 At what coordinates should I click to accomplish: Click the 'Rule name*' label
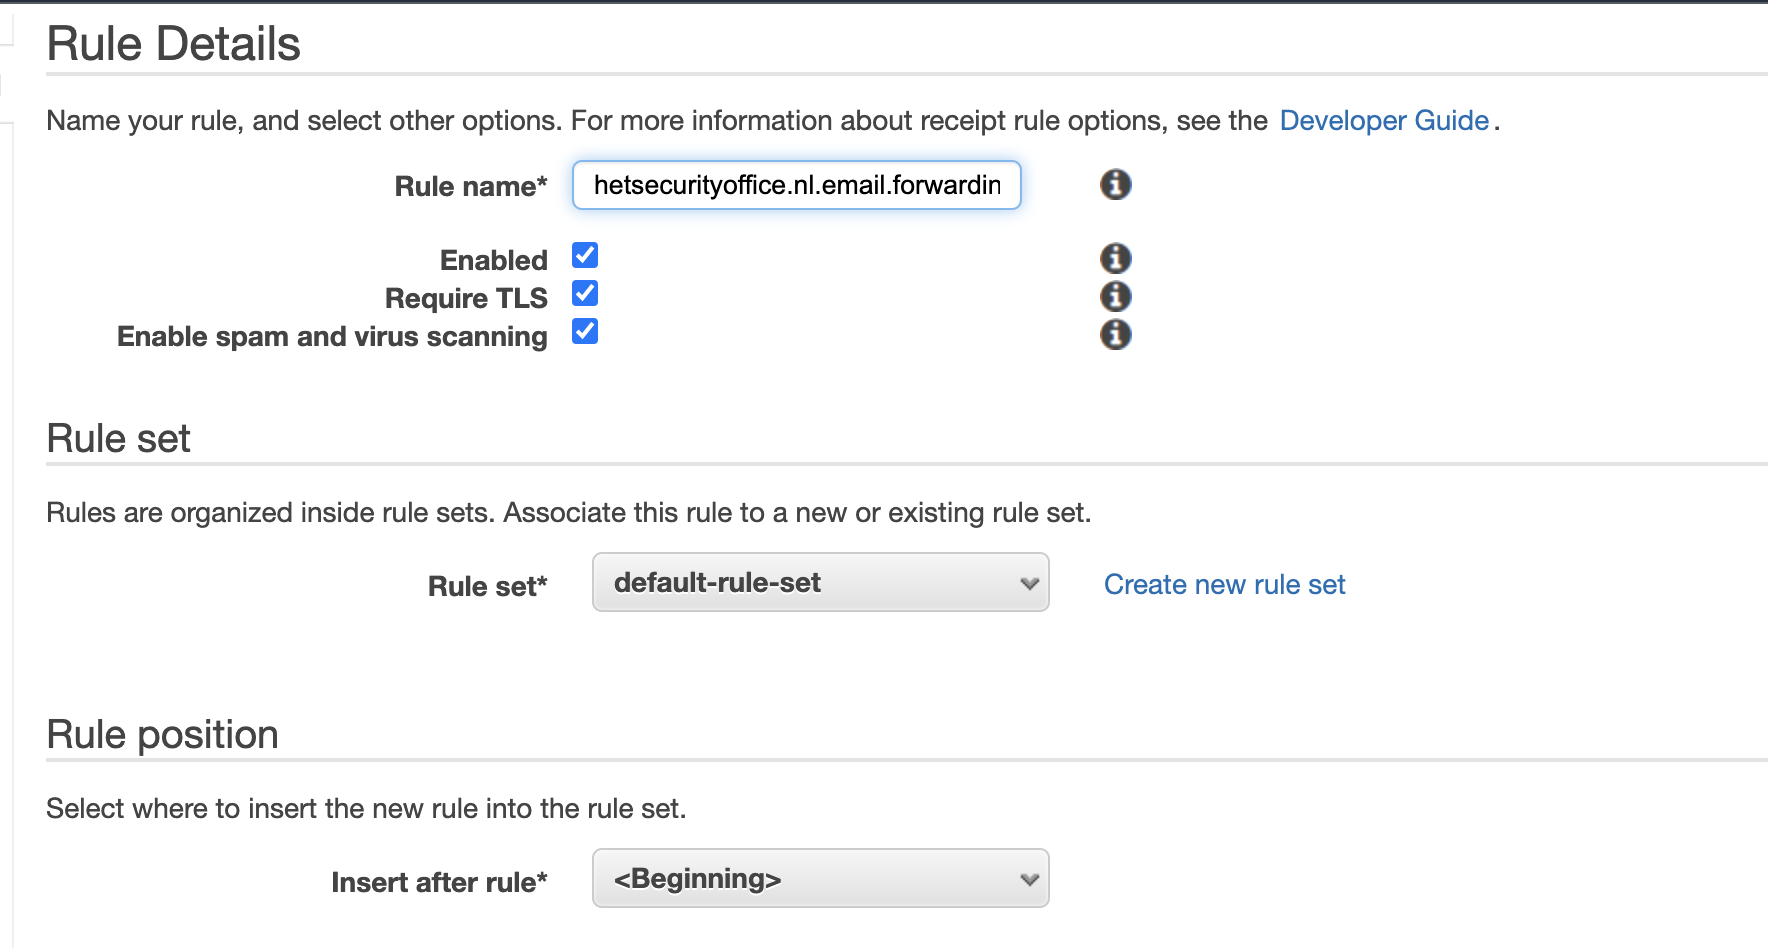point(471,186)
